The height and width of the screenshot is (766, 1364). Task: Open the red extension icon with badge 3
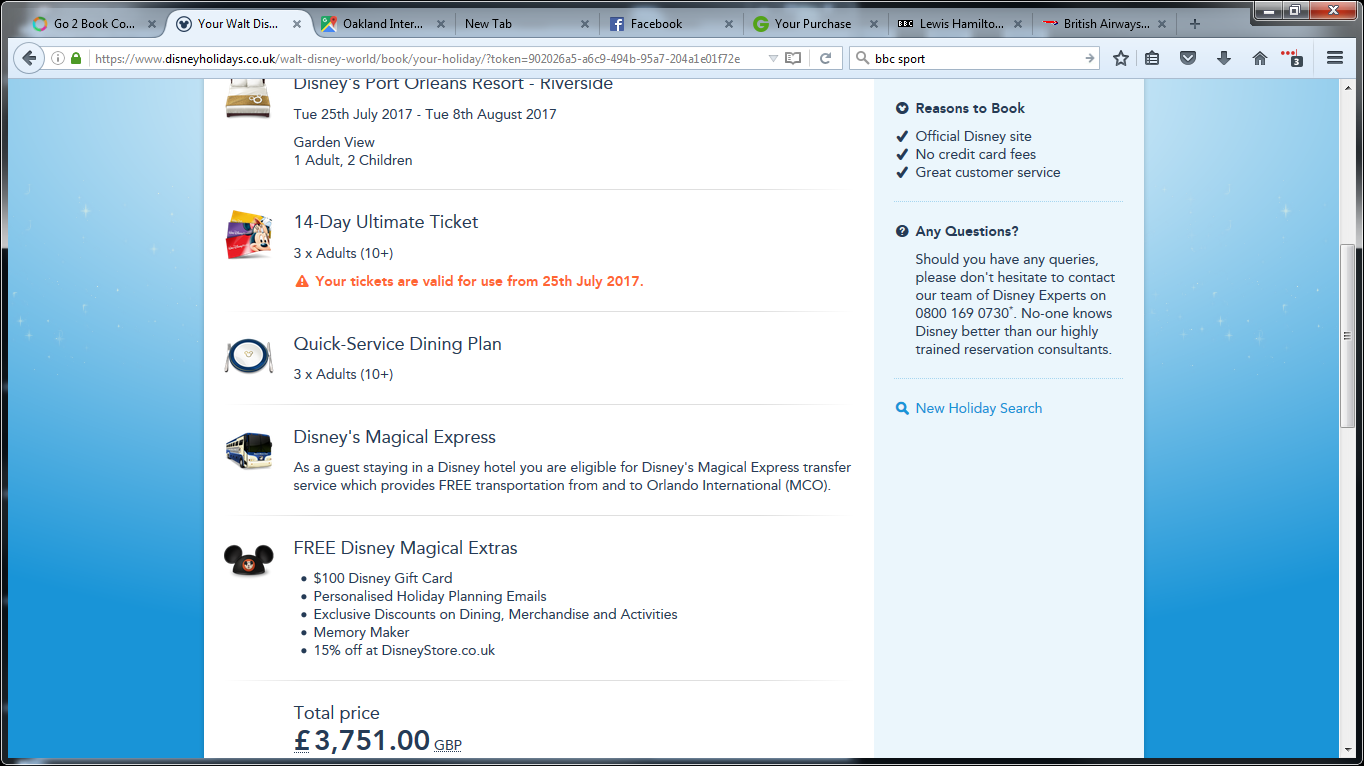pyautogui.click(x=1292, y=58)
